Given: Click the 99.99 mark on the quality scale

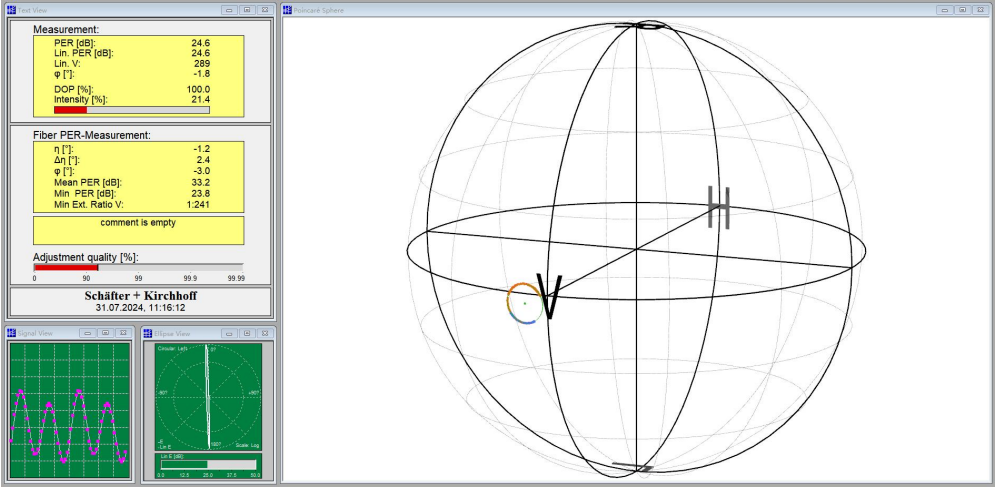Looking at the screenshot, I should click(236, 278).
